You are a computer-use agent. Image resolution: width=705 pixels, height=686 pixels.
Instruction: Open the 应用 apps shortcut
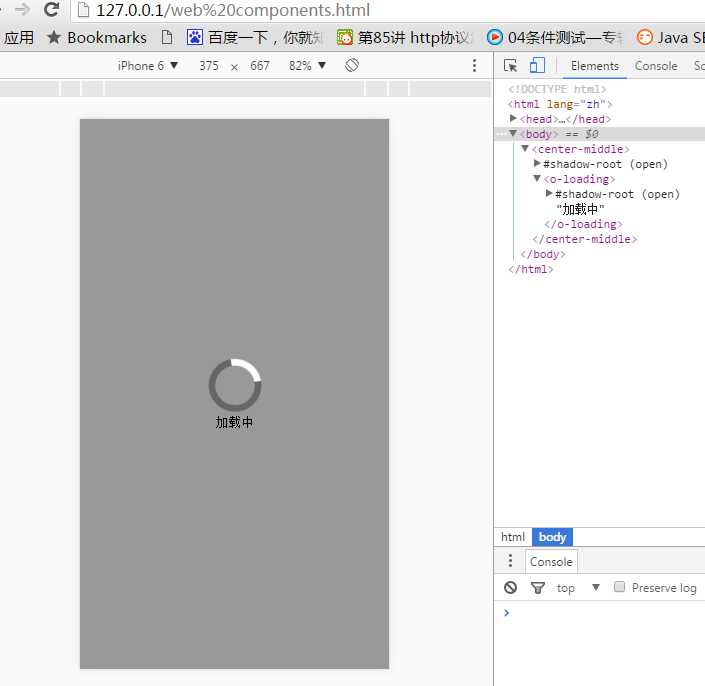[x=18, y=38]
